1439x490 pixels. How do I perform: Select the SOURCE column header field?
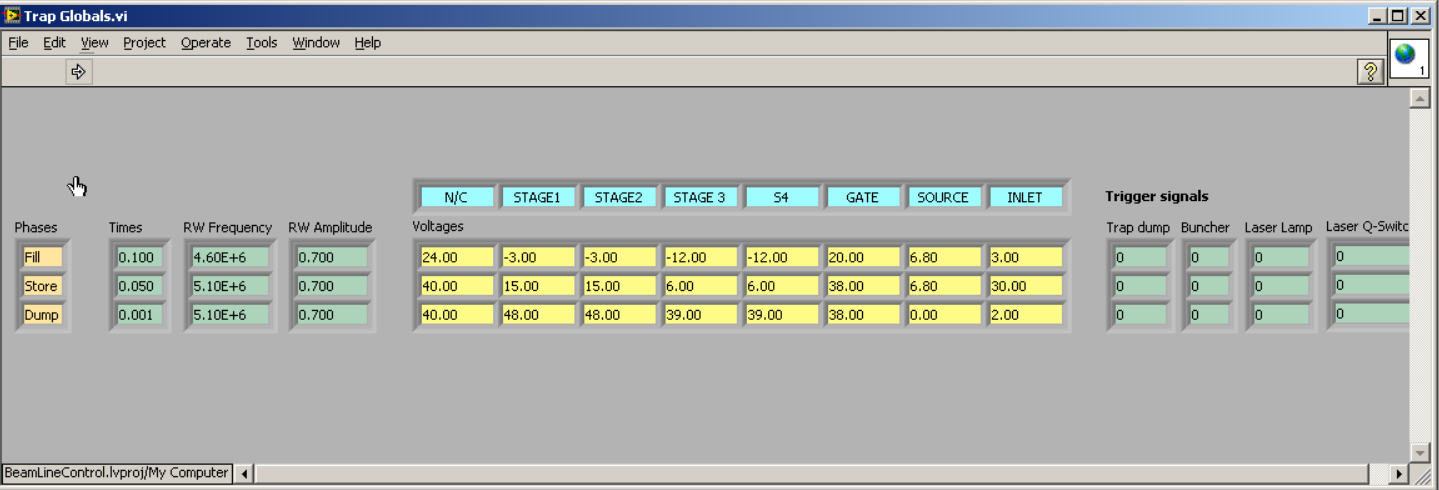point(943,197)
